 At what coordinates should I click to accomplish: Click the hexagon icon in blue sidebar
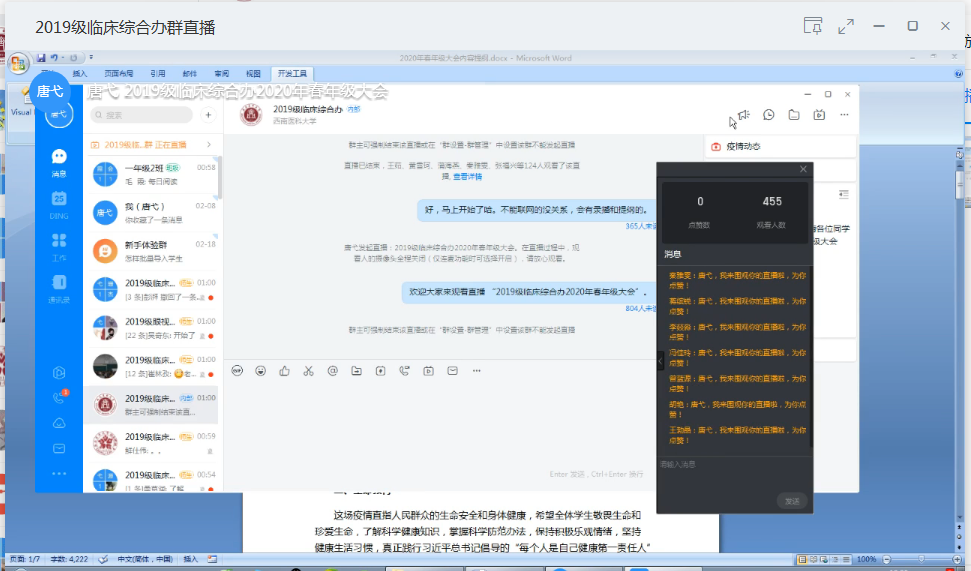pyautogui.click(x=59, y=372)
